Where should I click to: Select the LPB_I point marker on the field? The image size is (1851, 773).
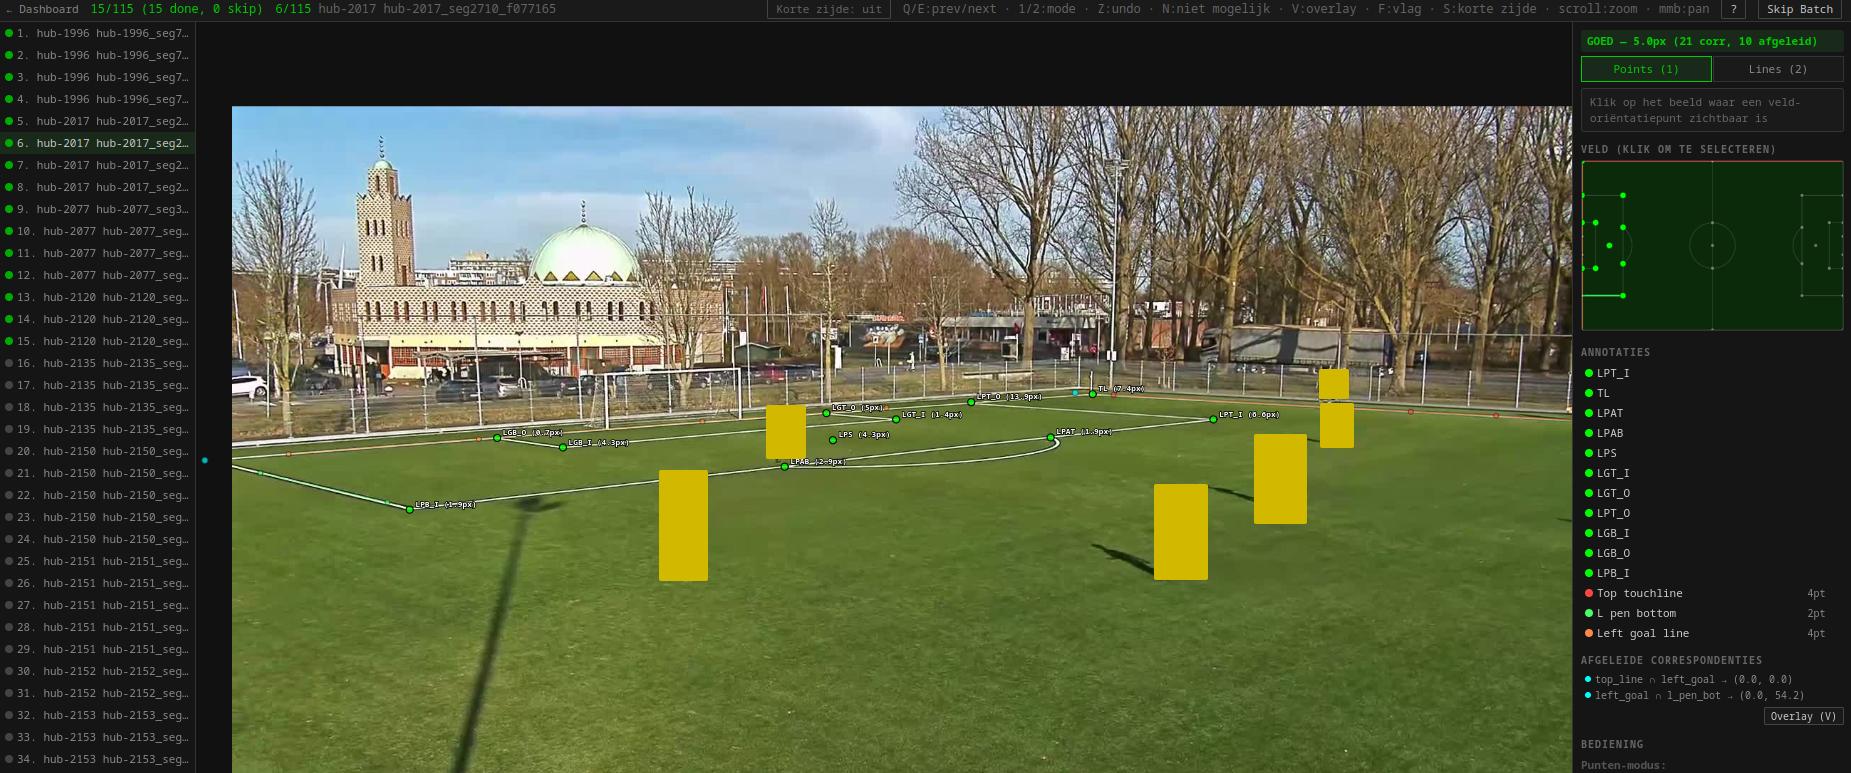(x=409, y=509)
